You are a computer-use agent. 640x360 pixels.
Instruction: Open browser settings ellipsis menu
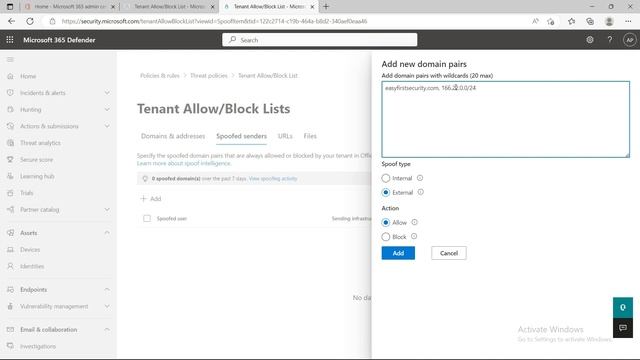point(628,21)
